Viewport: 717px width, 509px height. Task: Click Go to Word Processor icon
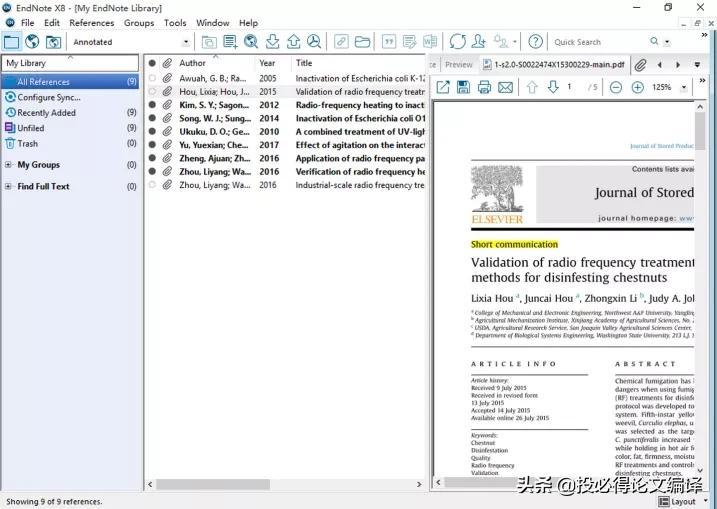(430, 42)
